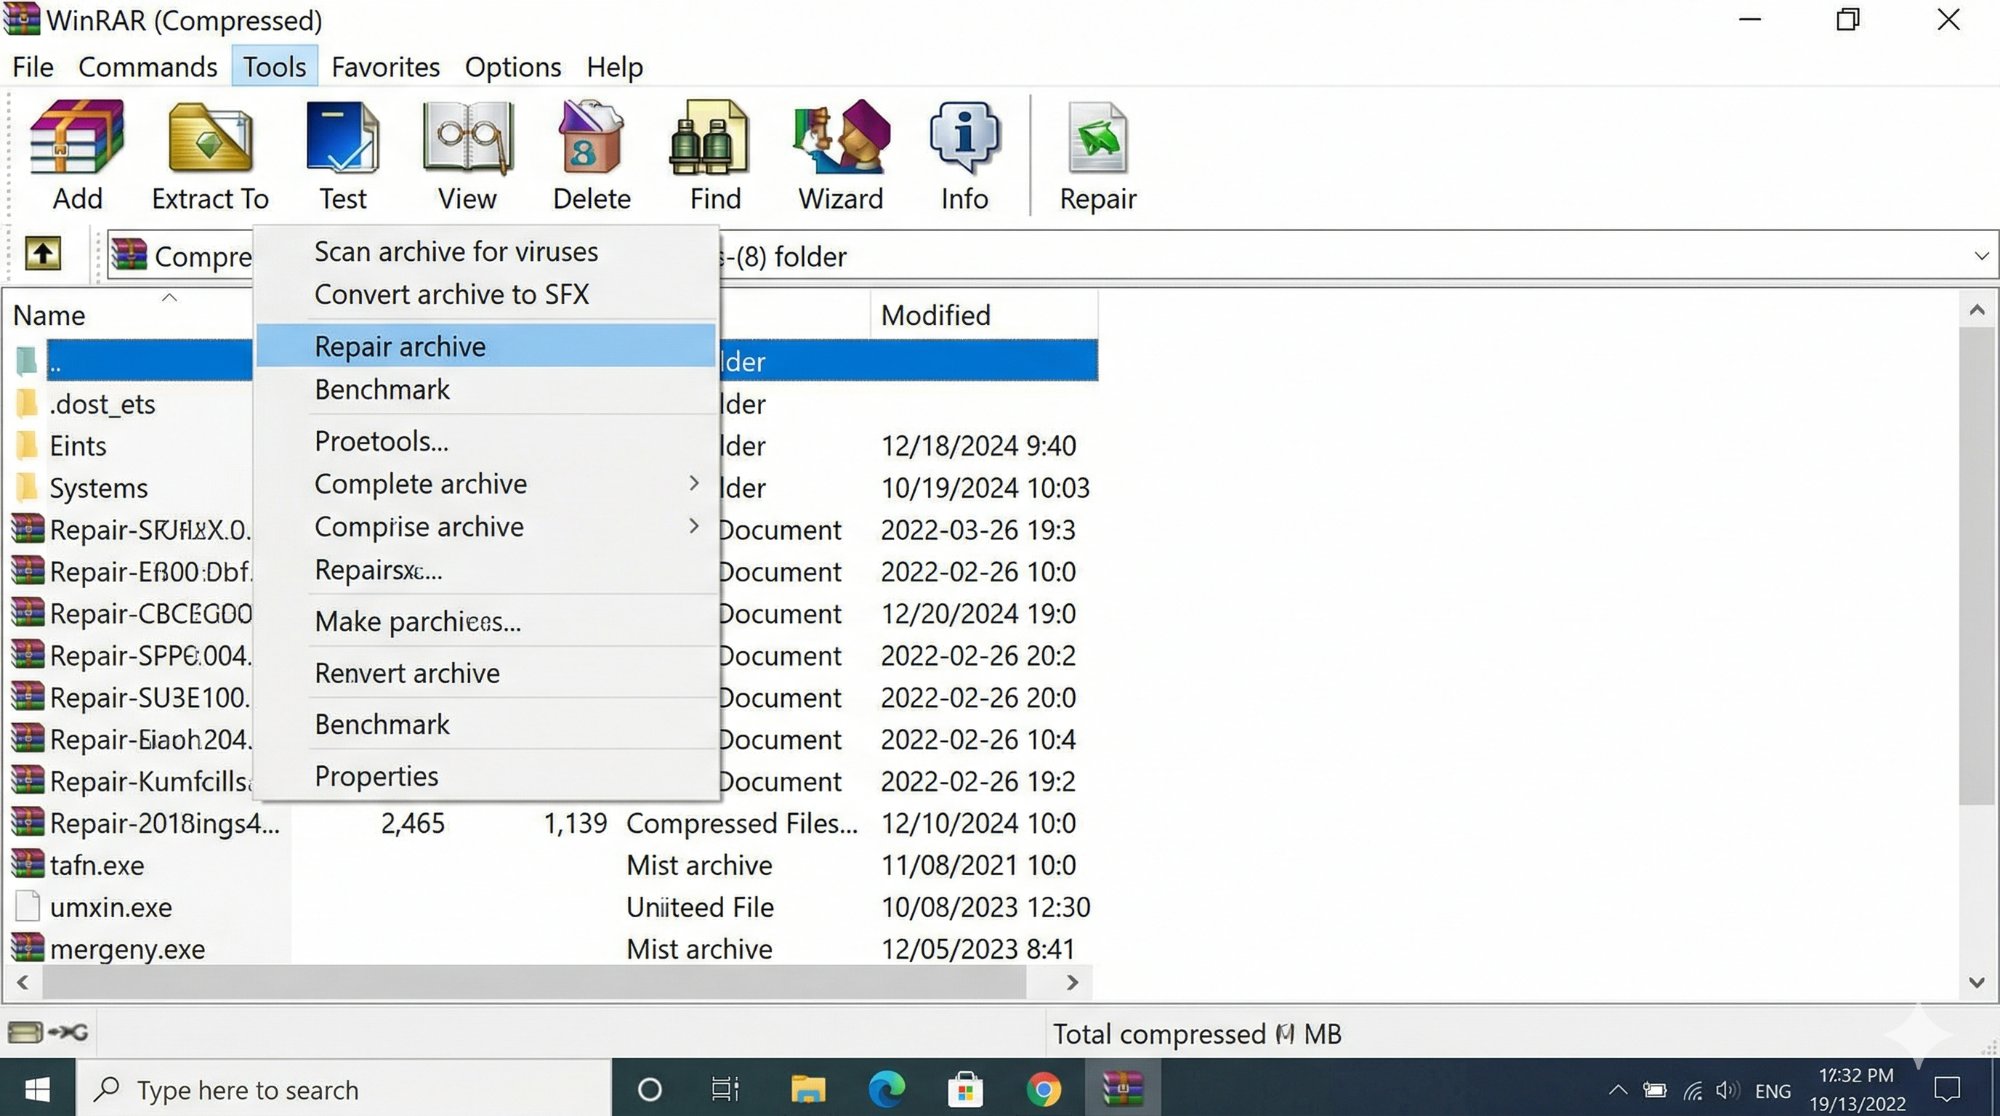Open the Options menu
Viewport: 2000px width, 1116px height.
pos(512,66)
